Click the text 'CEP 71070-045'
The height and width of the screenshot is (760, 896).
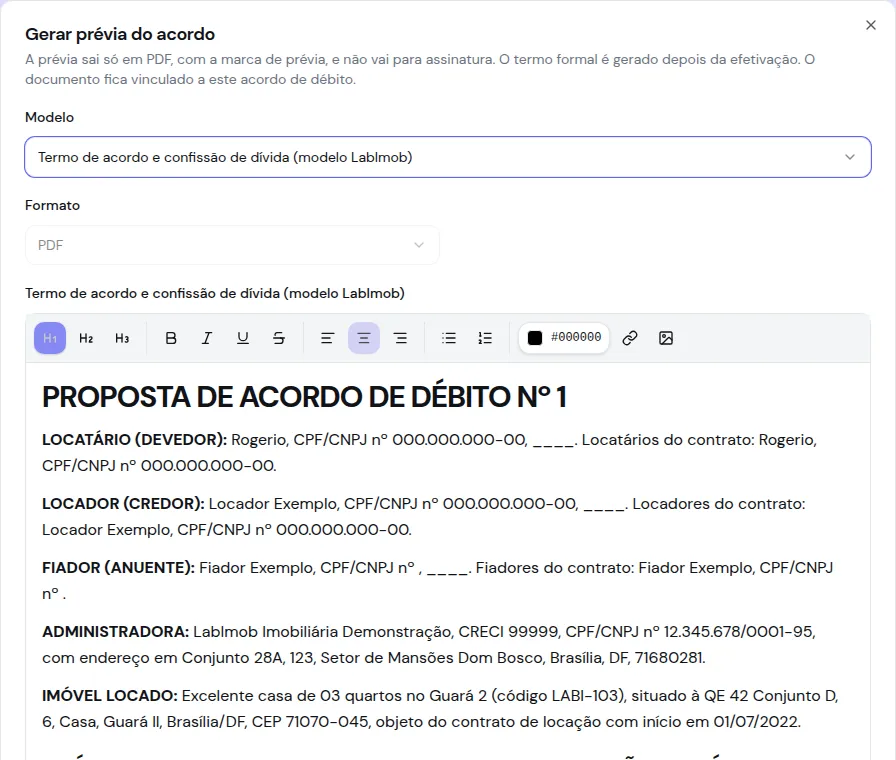(310, 722)
